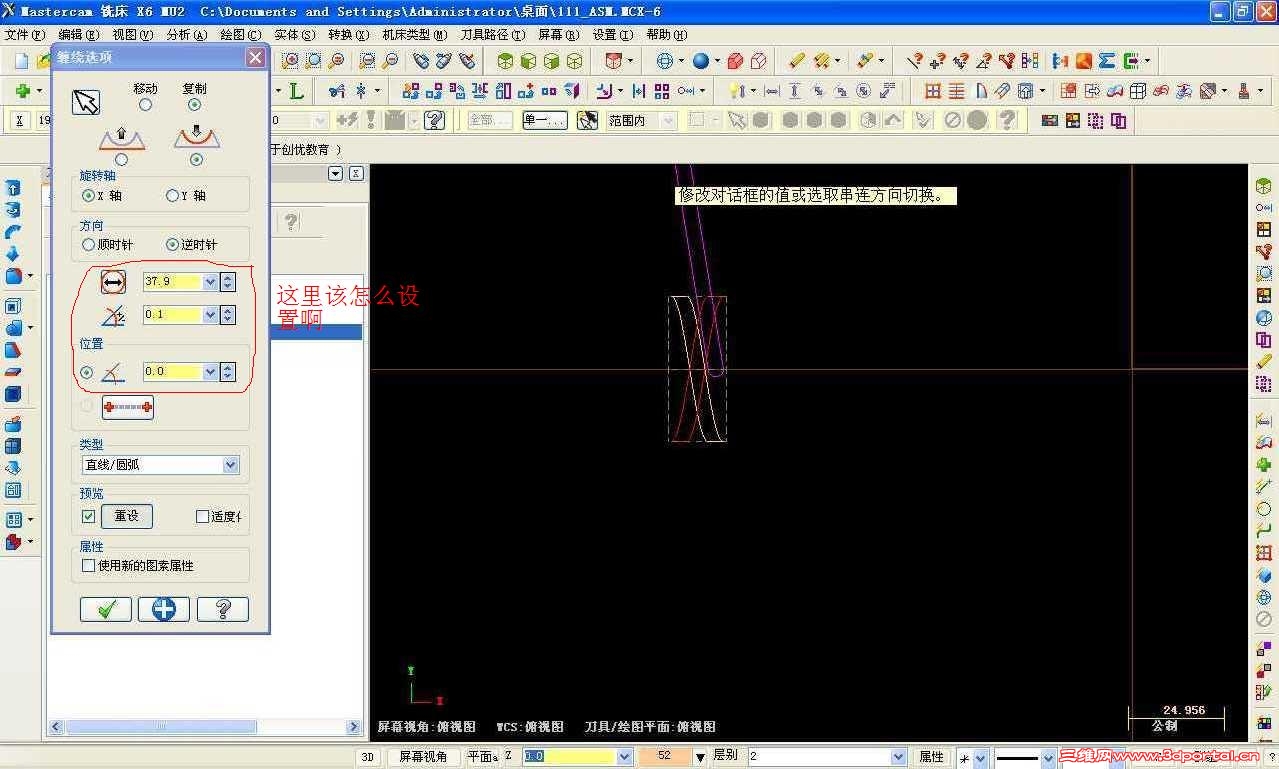Click the help question box on third toolbar

click(x=434, y=121)
